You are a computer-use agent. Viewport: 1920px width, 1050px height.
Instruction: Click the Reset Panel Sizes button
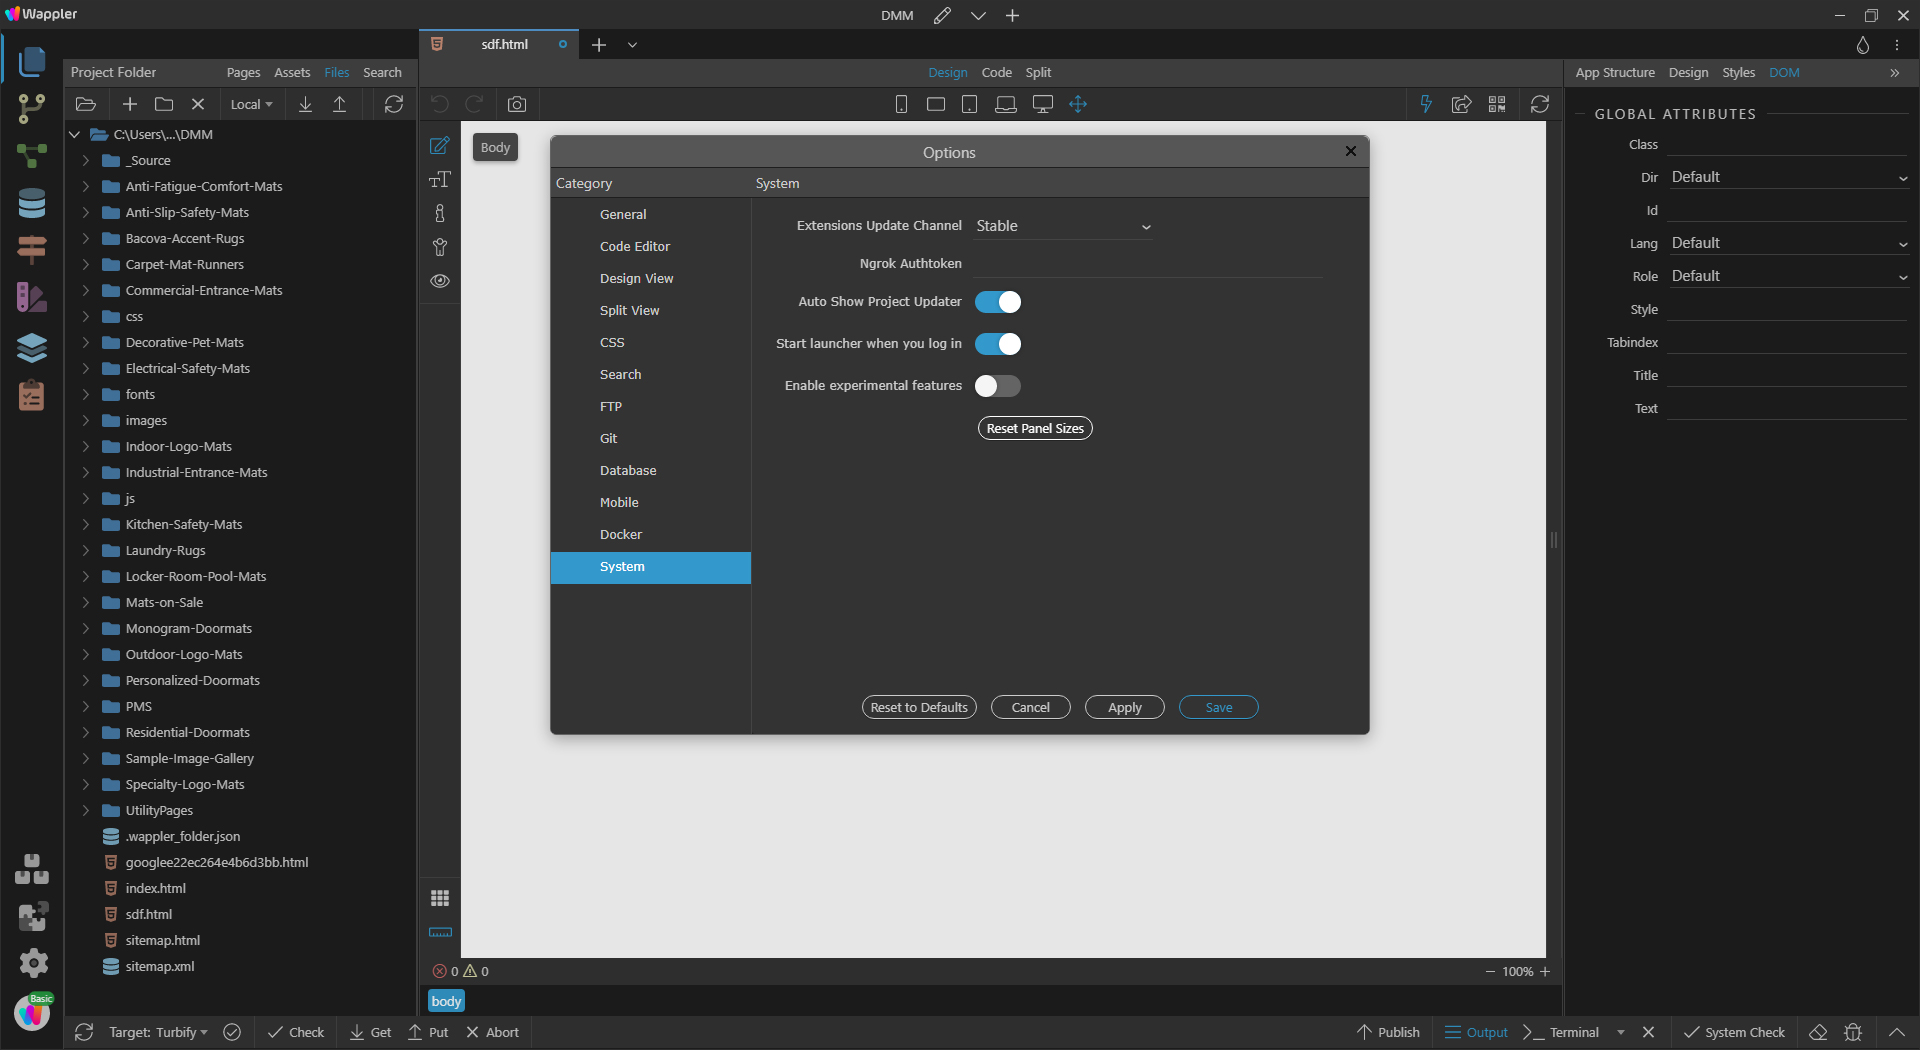1034,428
